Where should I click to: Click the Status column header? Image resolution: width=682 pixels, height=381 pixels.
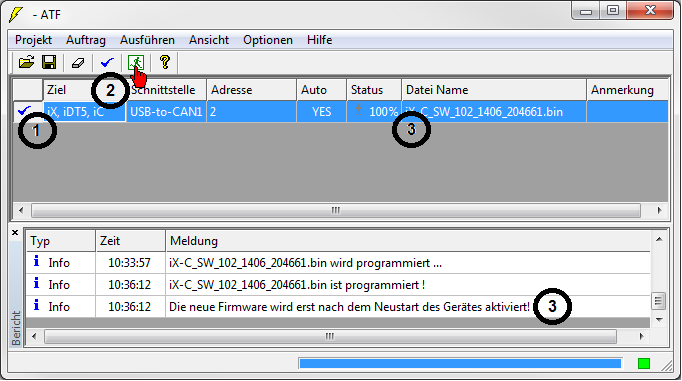click(x=374, y=90)
